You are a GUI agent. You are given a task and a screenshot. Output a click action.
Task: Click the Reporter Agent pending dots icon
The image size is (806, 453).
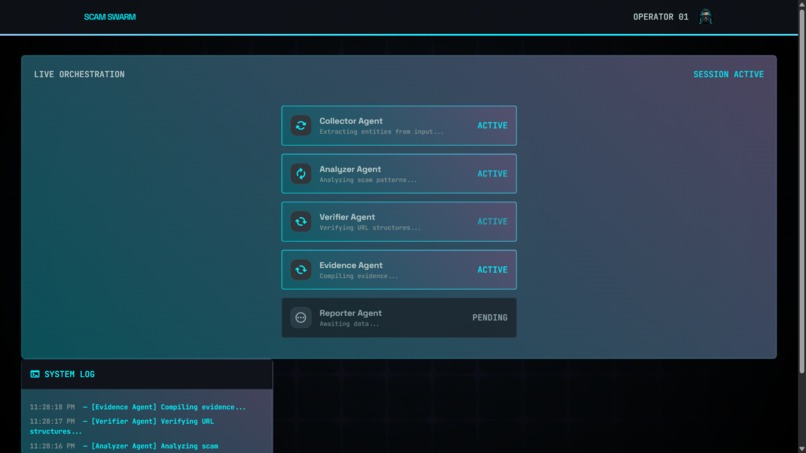pos(301,318)
